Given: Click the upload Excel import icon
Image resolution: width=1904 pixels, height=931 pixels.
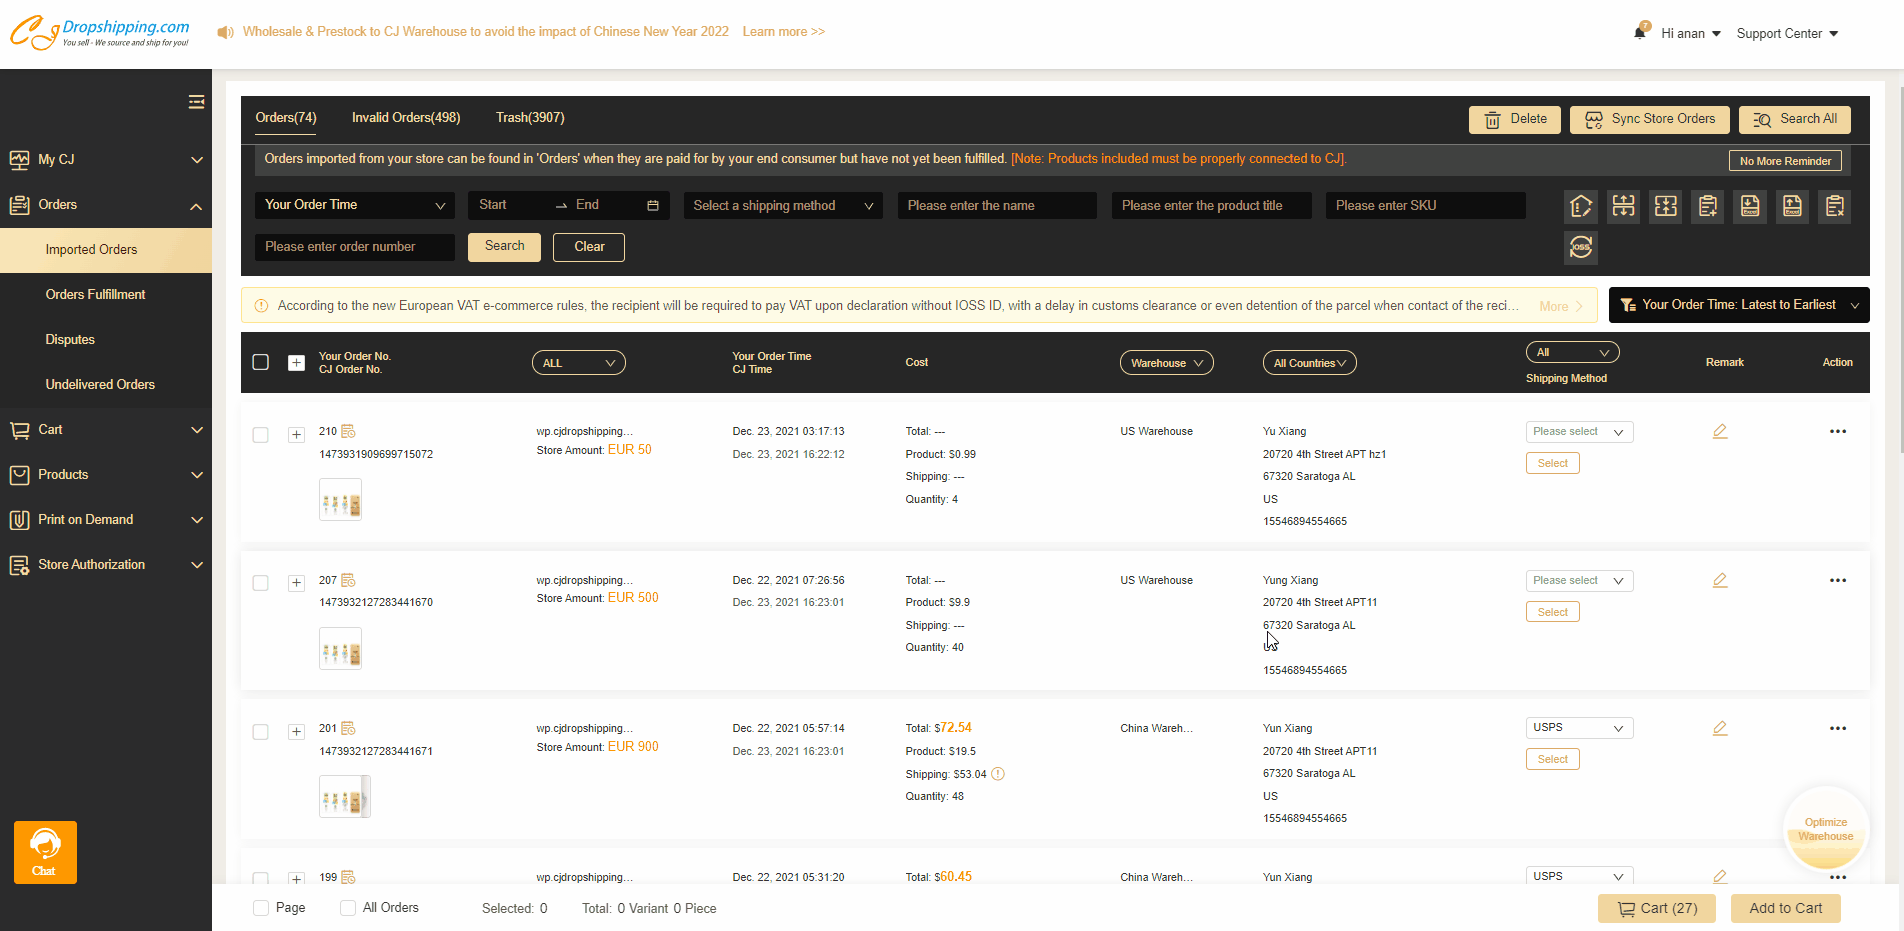Looking at the screenshot, I should [x=1792, y=207].
